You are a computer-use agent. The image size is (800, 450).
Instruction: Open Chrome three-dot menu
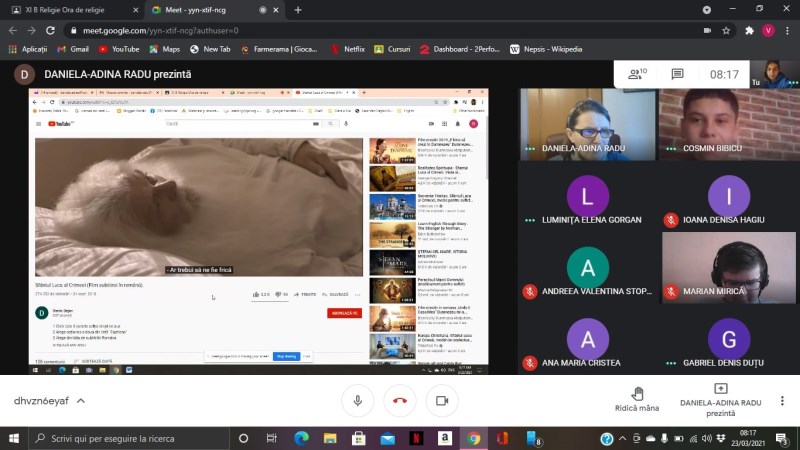click(x=788, y=31)
